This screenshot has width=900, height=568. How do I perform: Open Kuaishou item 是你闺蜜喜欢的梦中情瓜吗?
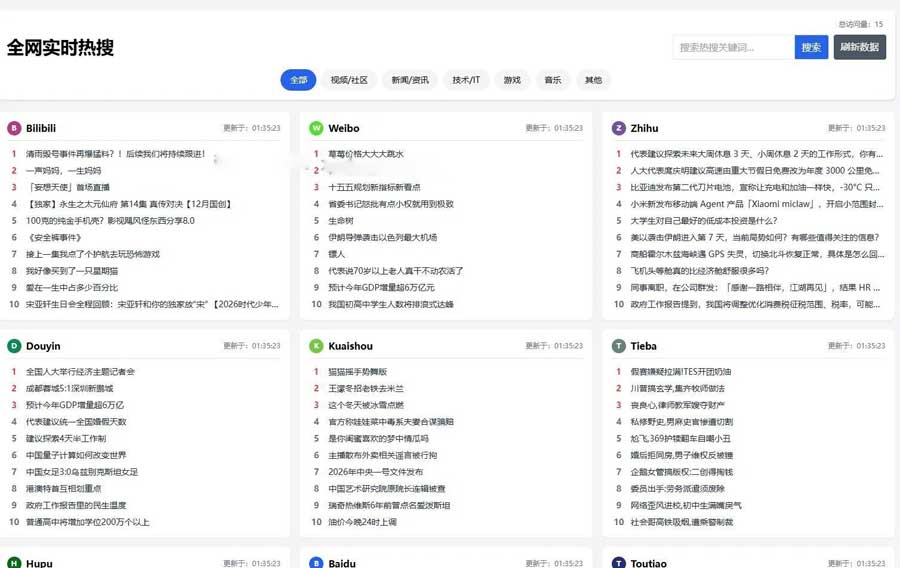(x=378, y=438)
